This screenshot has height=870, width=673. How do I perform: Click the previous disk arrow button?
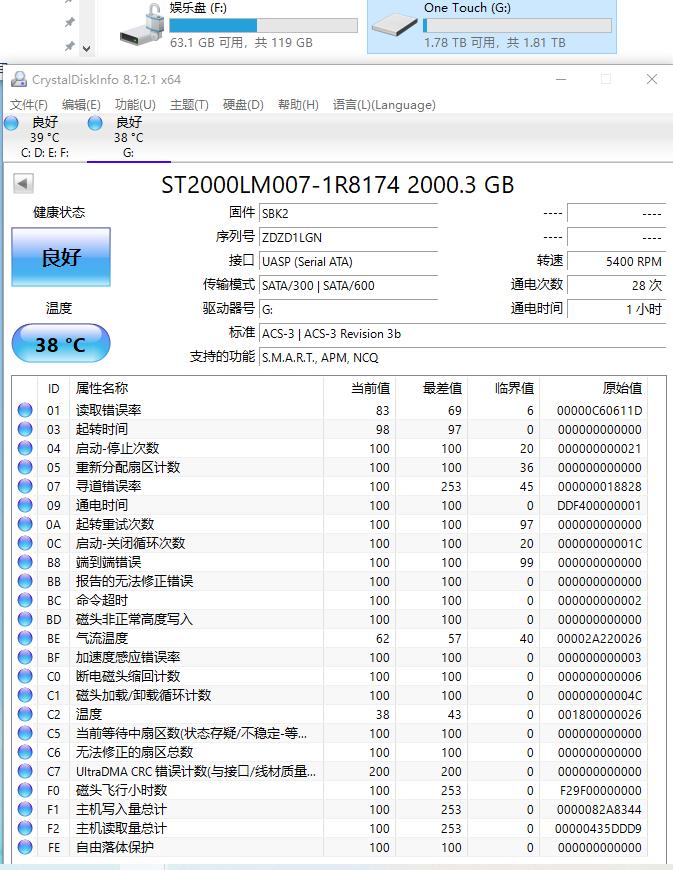coord(23,184)
